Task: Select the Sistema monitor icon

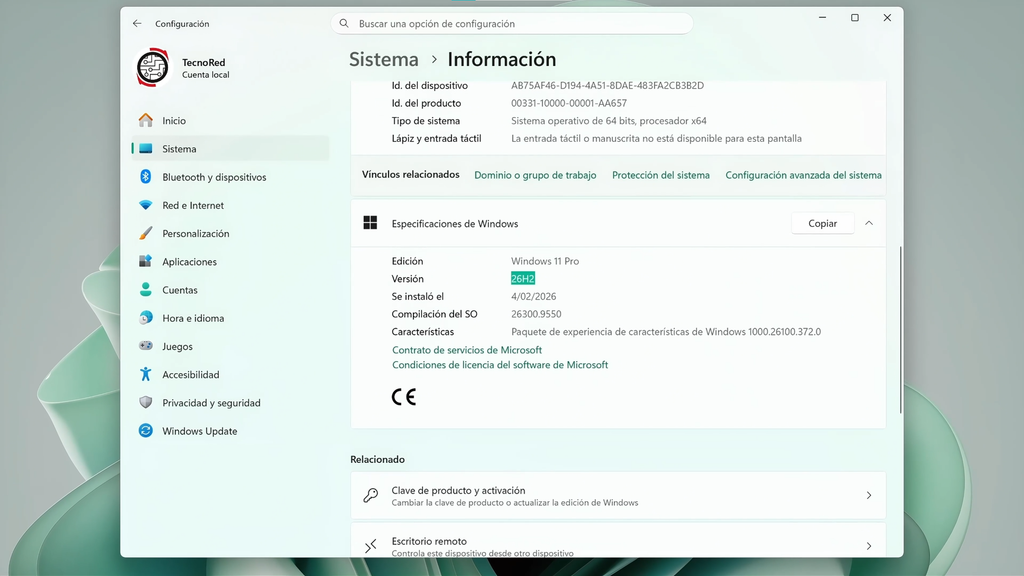Action: point(146,148)
